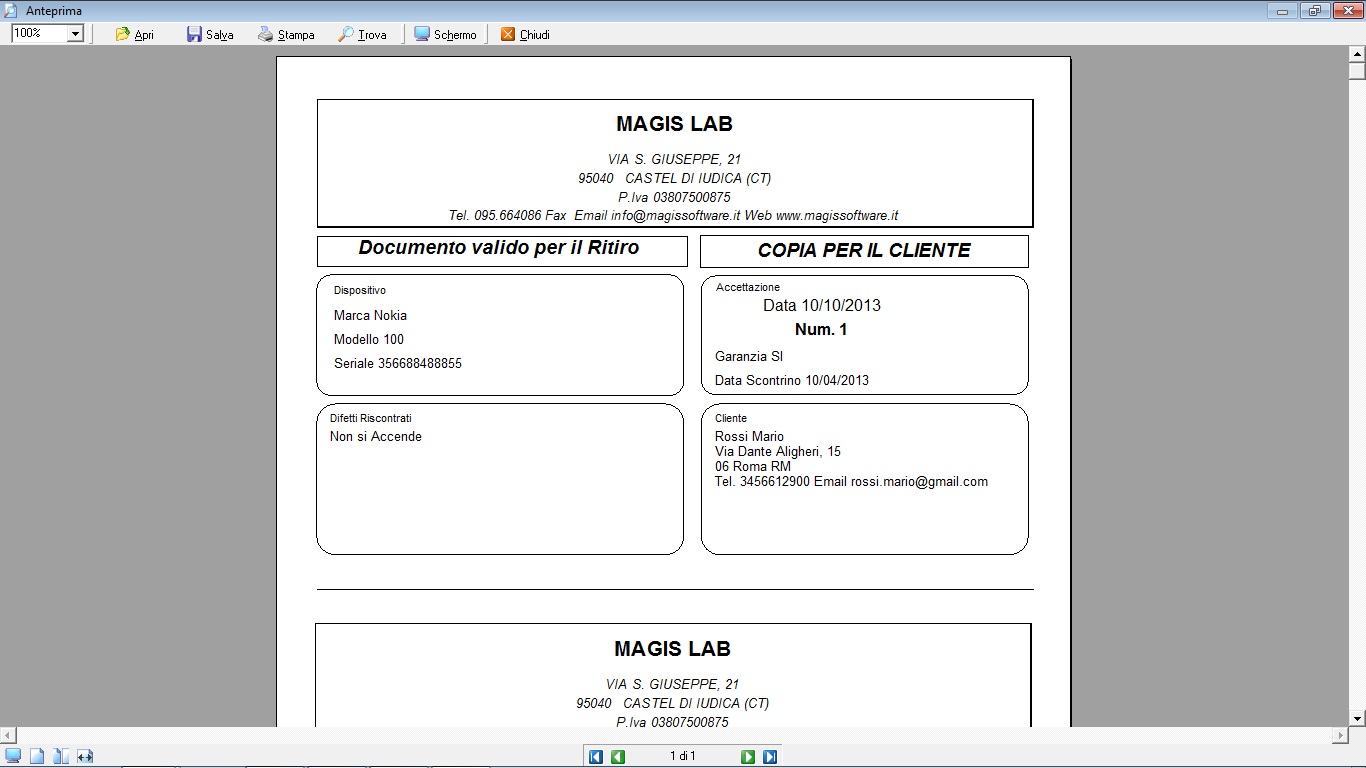Open the zoom percentage dropdown
The height and width of the screenshot is (768, 1366).
pyautogui.click(x=75, y=33)
